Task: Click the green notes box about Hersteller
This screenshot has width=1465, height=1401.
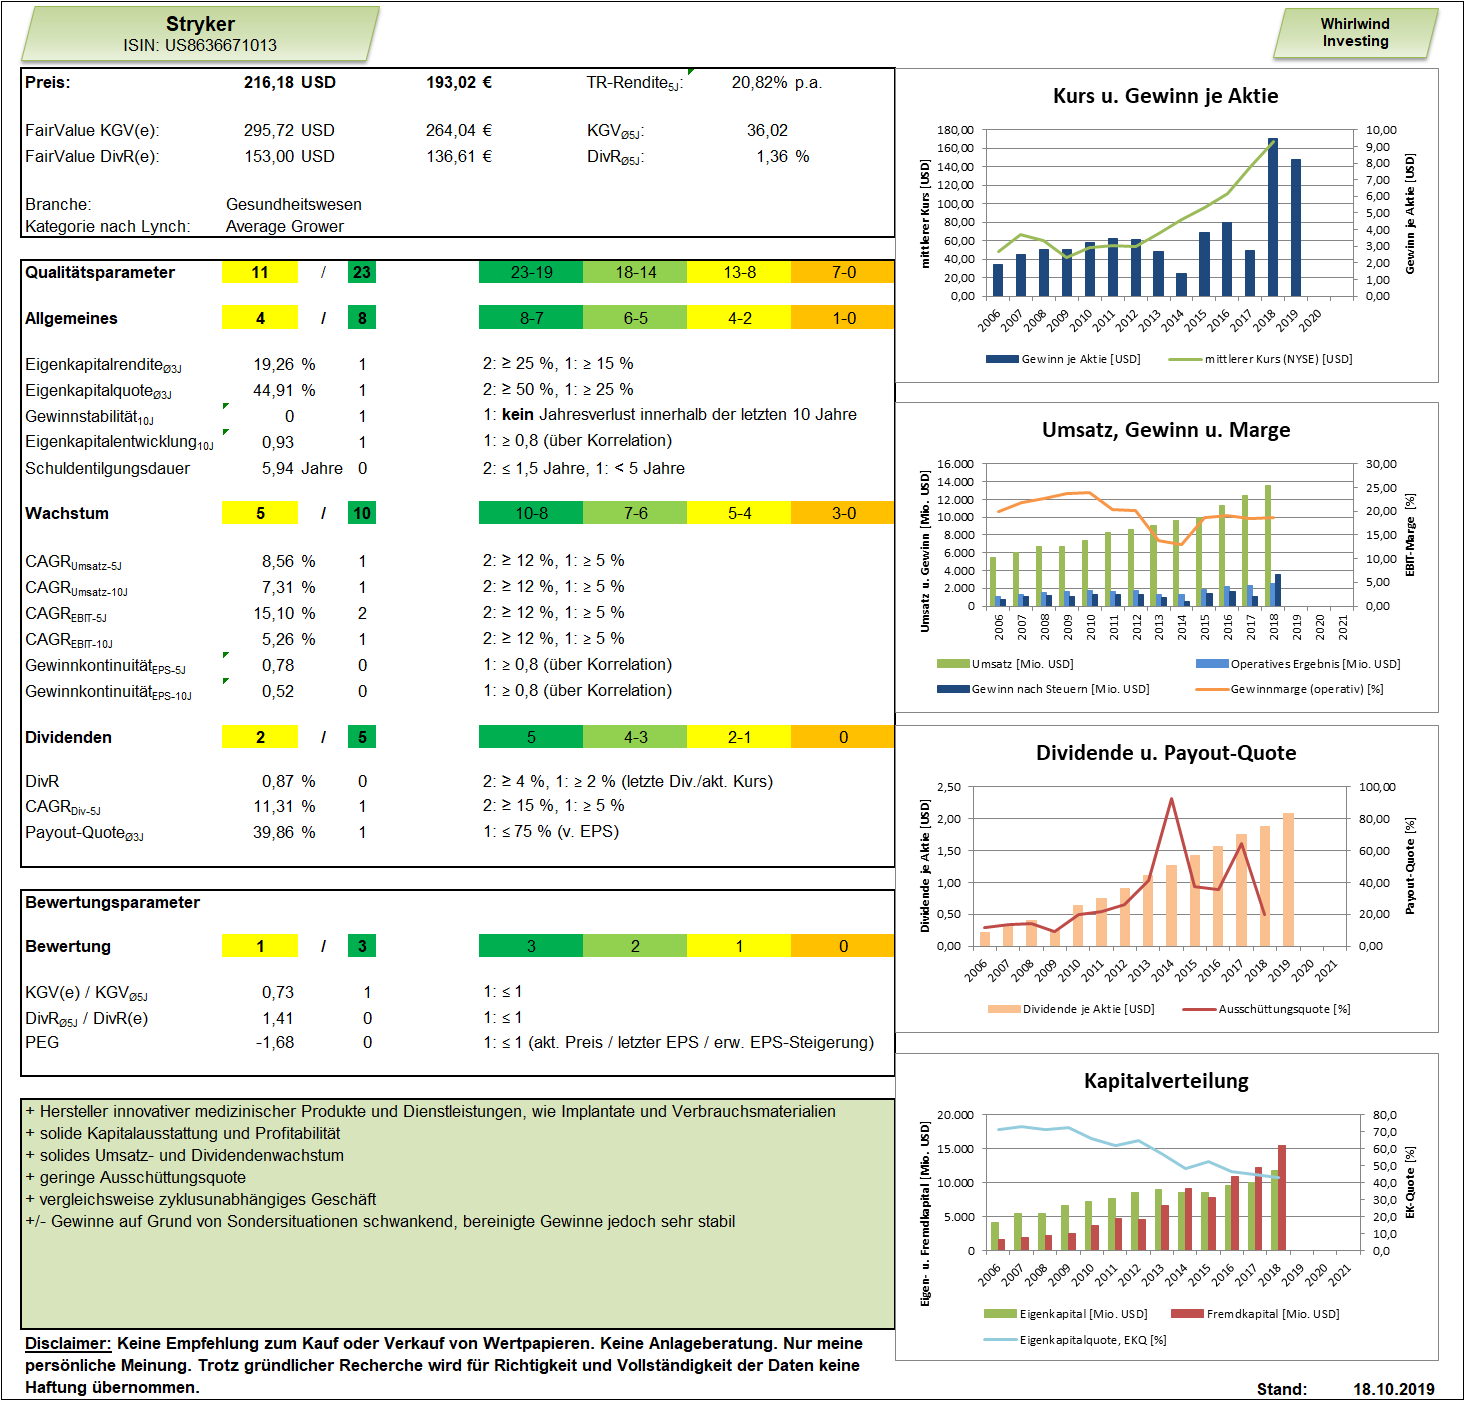Action: (x=457, y=1214)
